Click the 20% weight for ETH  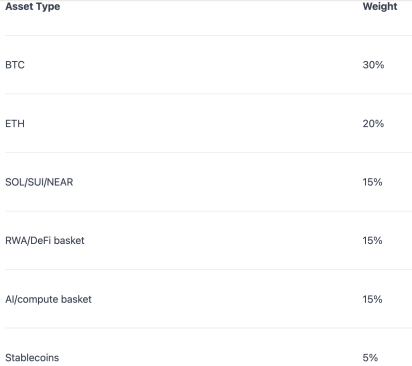(373, 124)
